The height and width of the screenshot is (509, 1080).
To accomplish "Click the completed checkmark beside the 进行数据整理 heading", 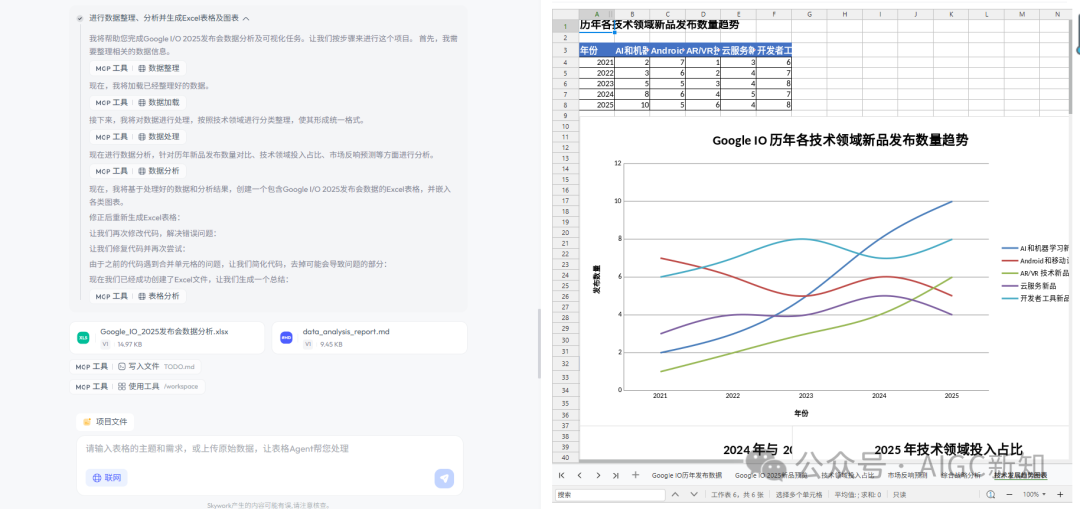I will coord(81,19).
